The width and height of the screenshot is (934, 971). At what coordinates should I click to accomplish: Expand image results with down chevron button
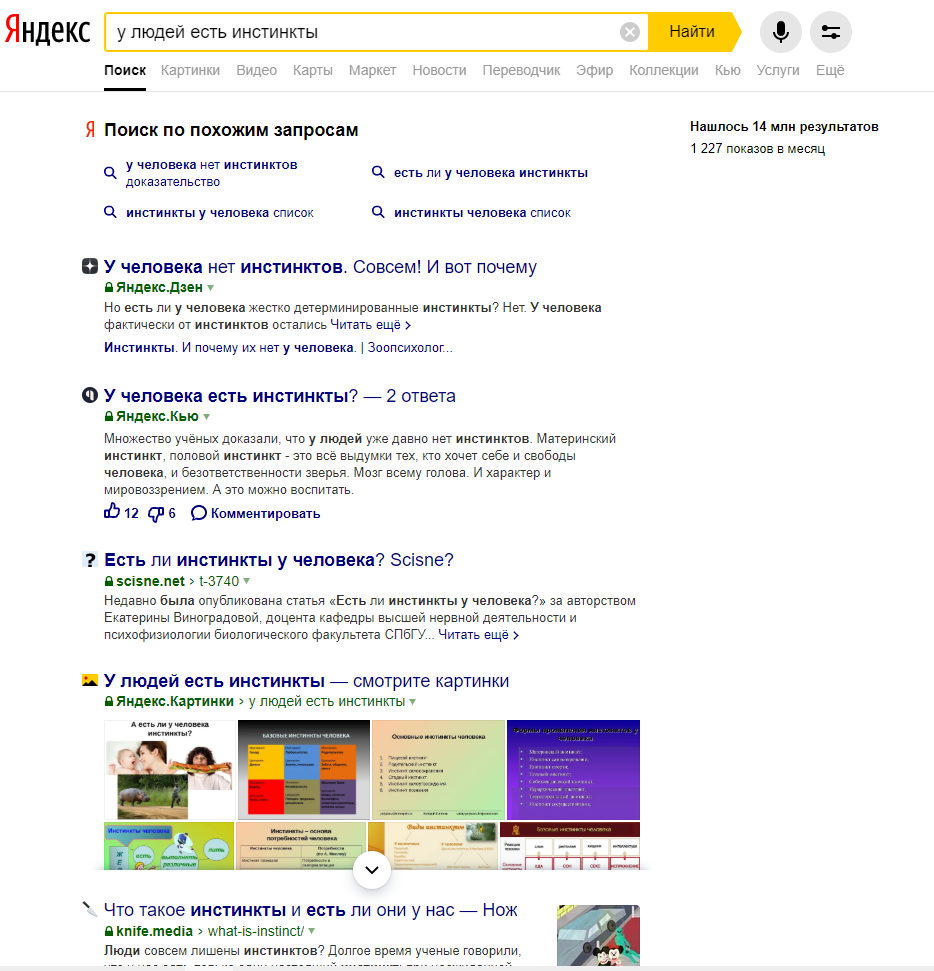click(x=372, y=870)
